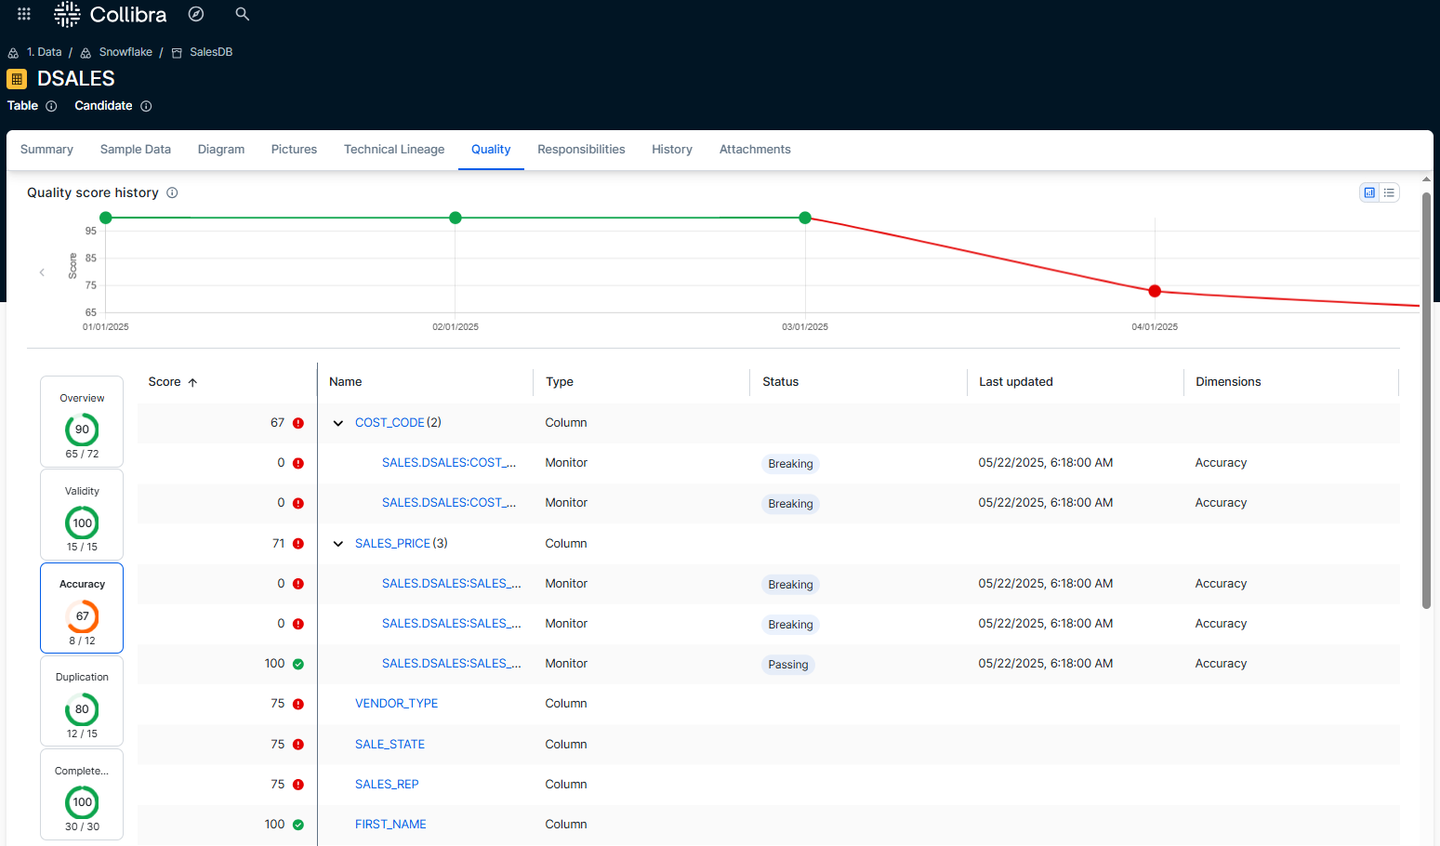Click the yellow table asset icon beside DSALES

15,78
